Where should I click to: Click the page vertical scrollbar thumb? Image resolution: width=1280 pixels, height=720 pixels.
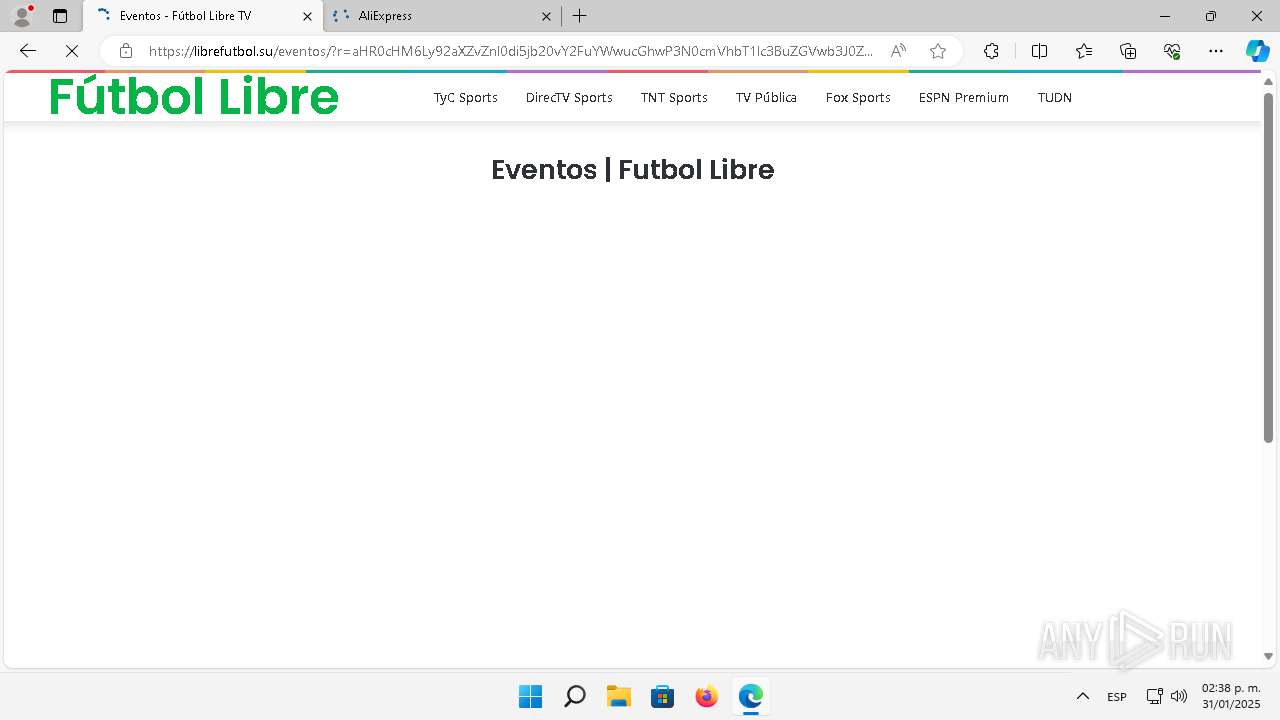point(1268,268)
